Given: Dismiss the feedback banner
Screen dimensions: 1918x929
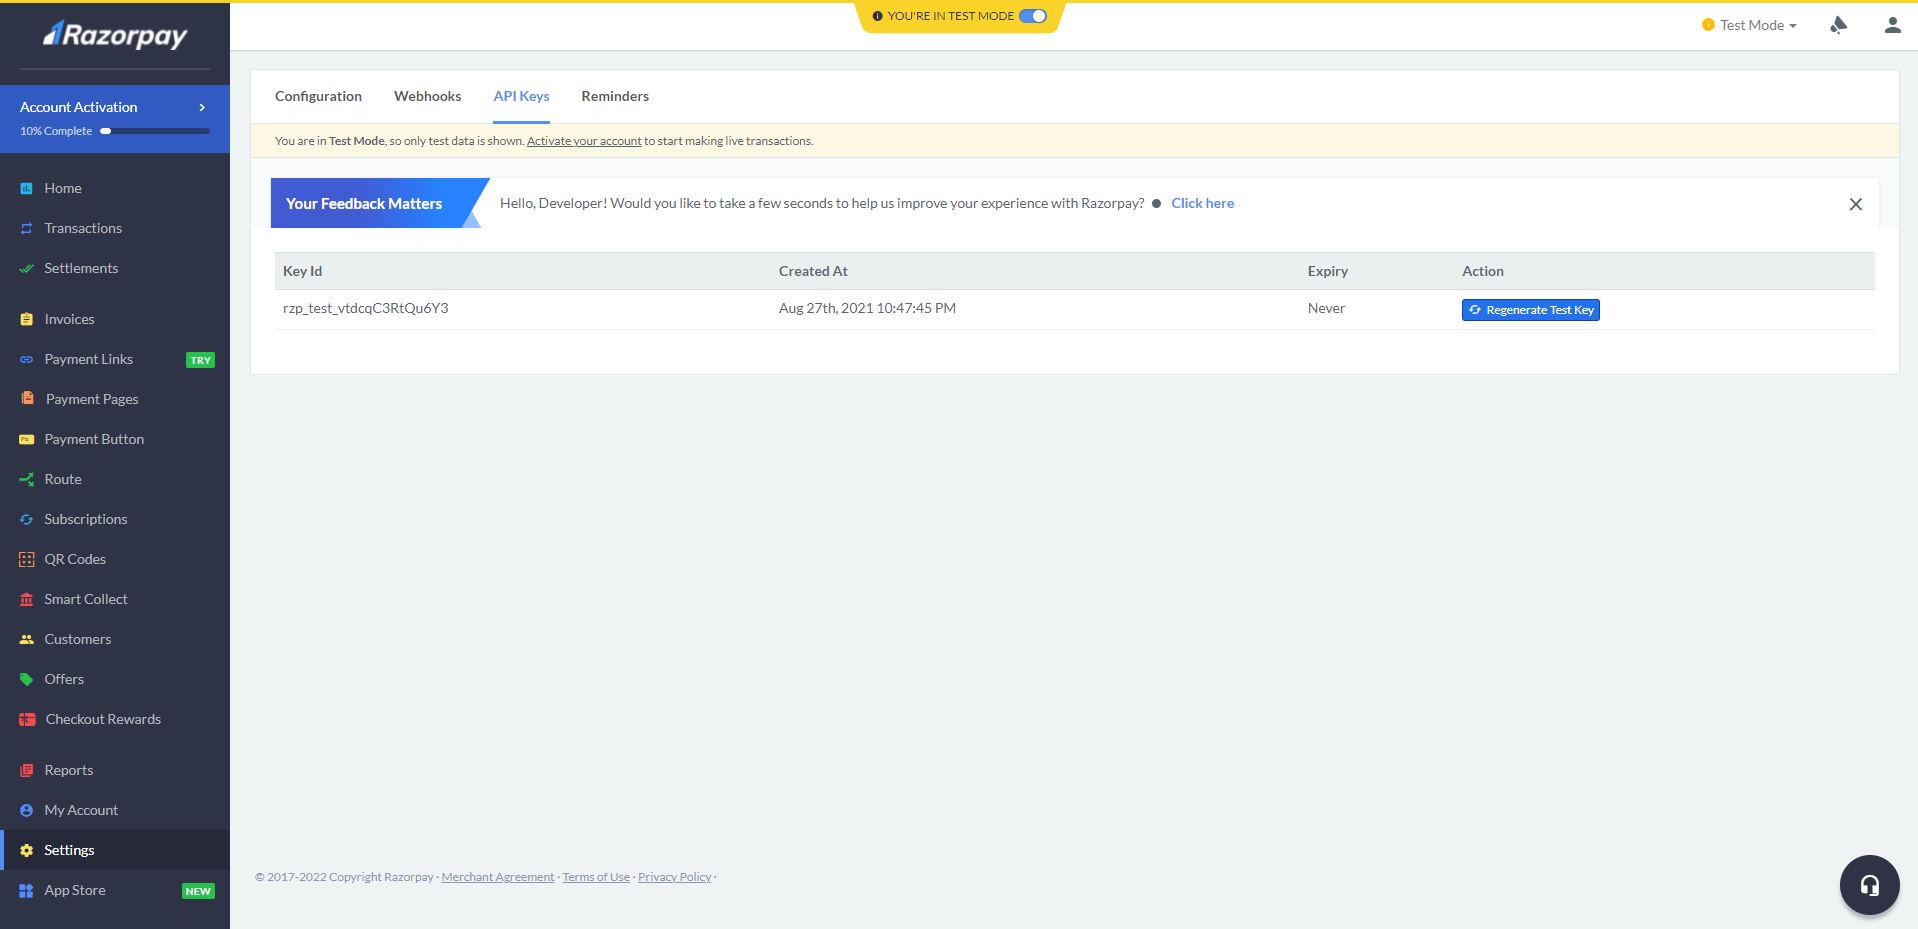Looking at the screenshot, I should (1855, 204).
